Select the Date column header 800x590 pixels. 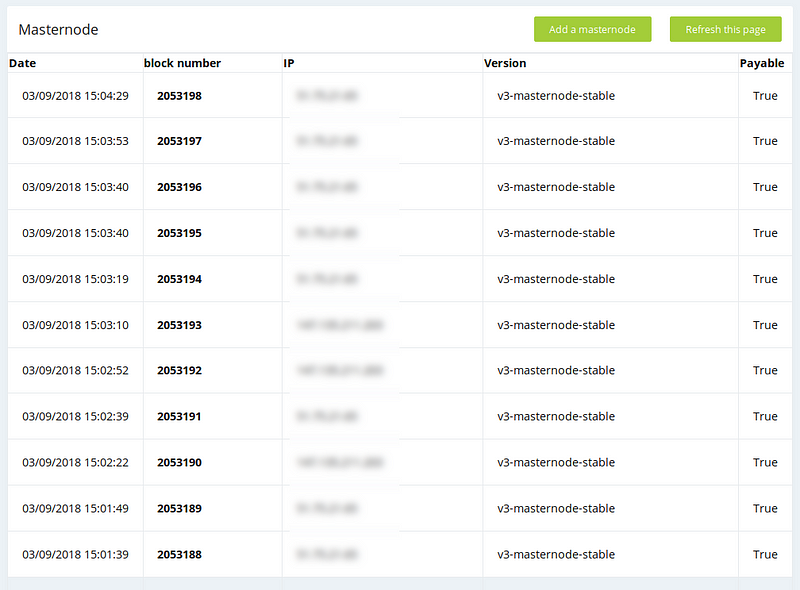pyautogui.click(x=22, y=63)
